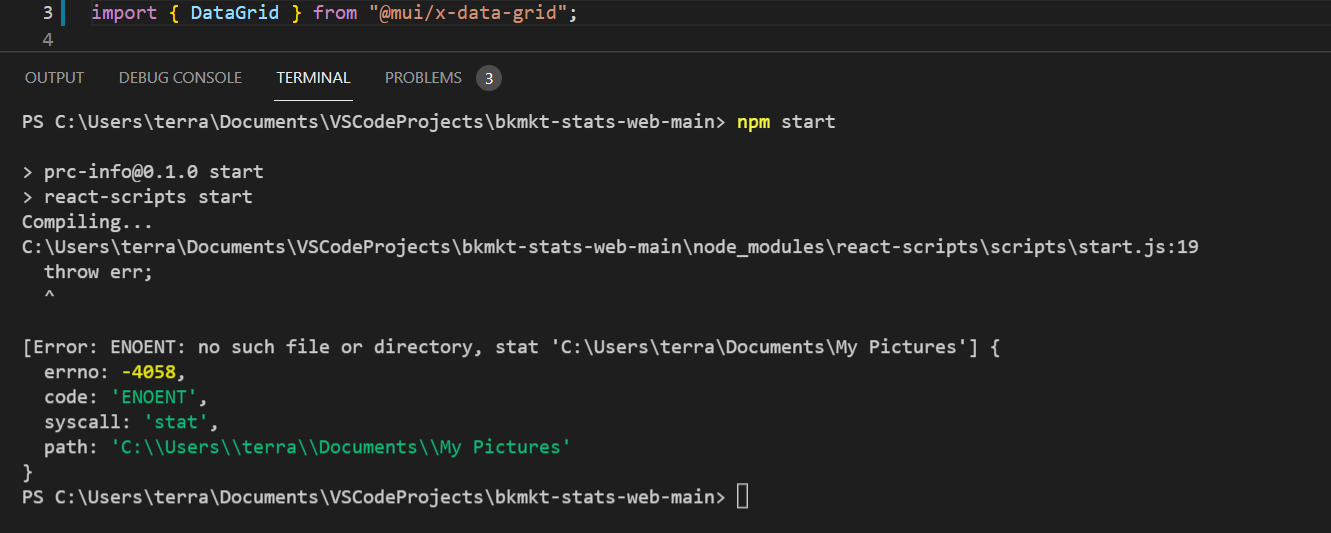Image resolution: width=1331 pixels, height=533 pixels.
Task: Click line number 4 in the editor gutter
Action: tap(48, 40)
